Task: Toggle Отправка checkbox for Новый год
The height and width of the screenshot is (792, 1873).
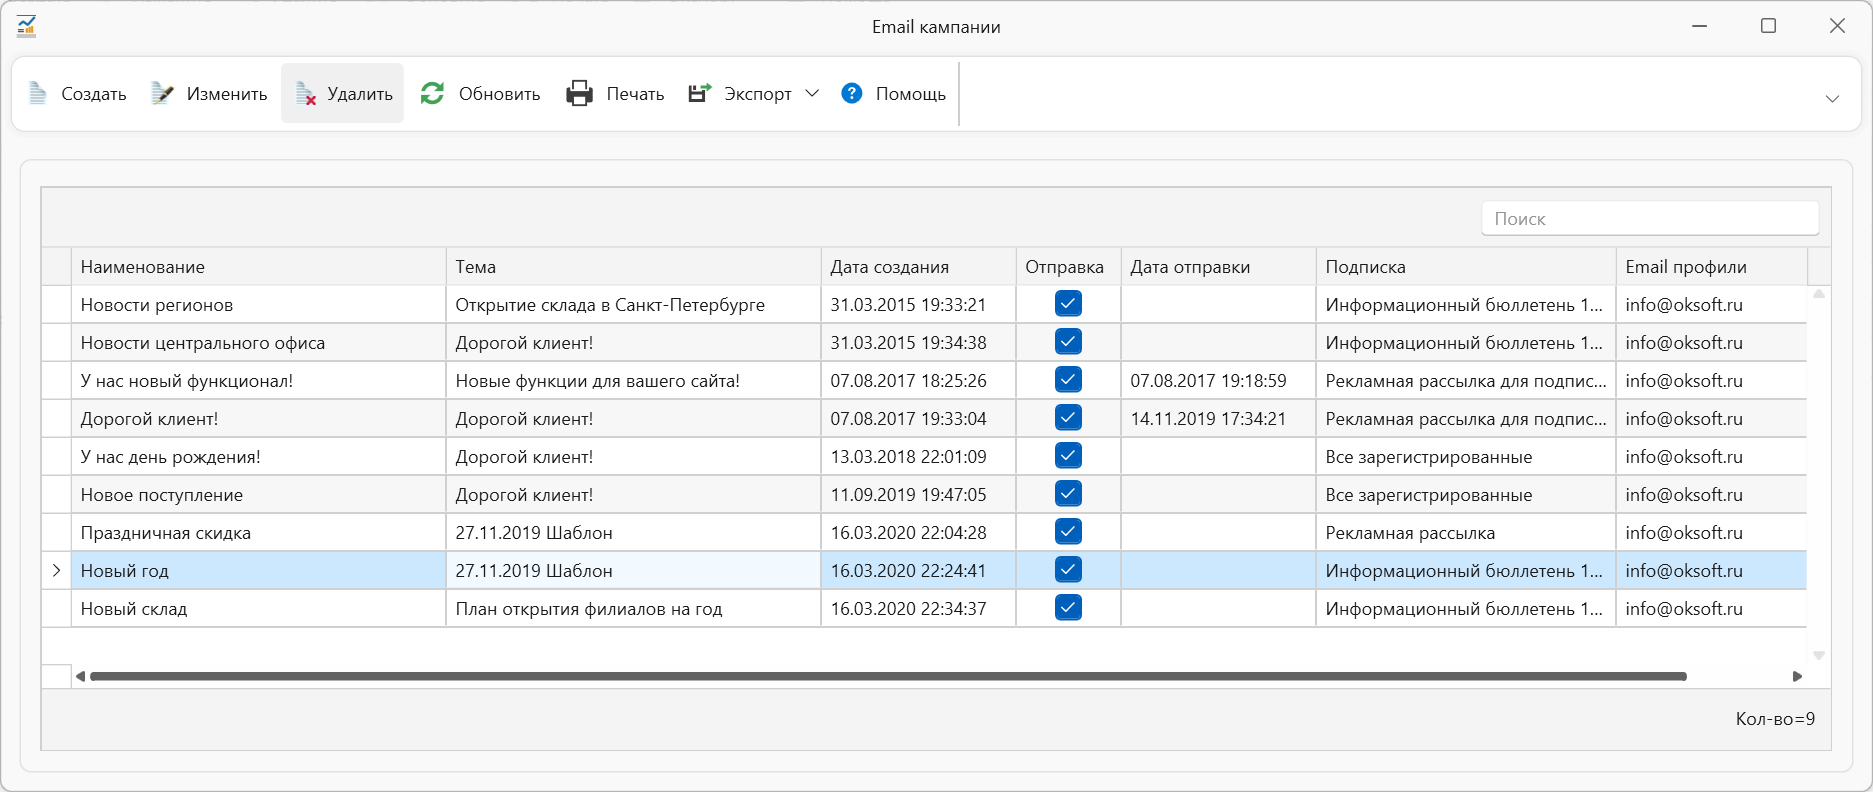Action: 1068,570
